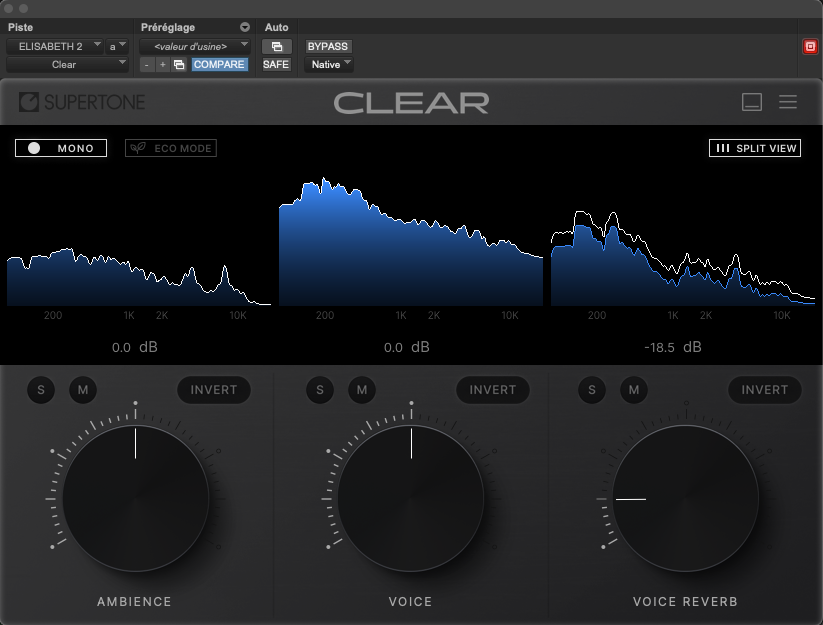Click the Ambience knob
This screenshot has height=625, width=823.
[136, 499]
